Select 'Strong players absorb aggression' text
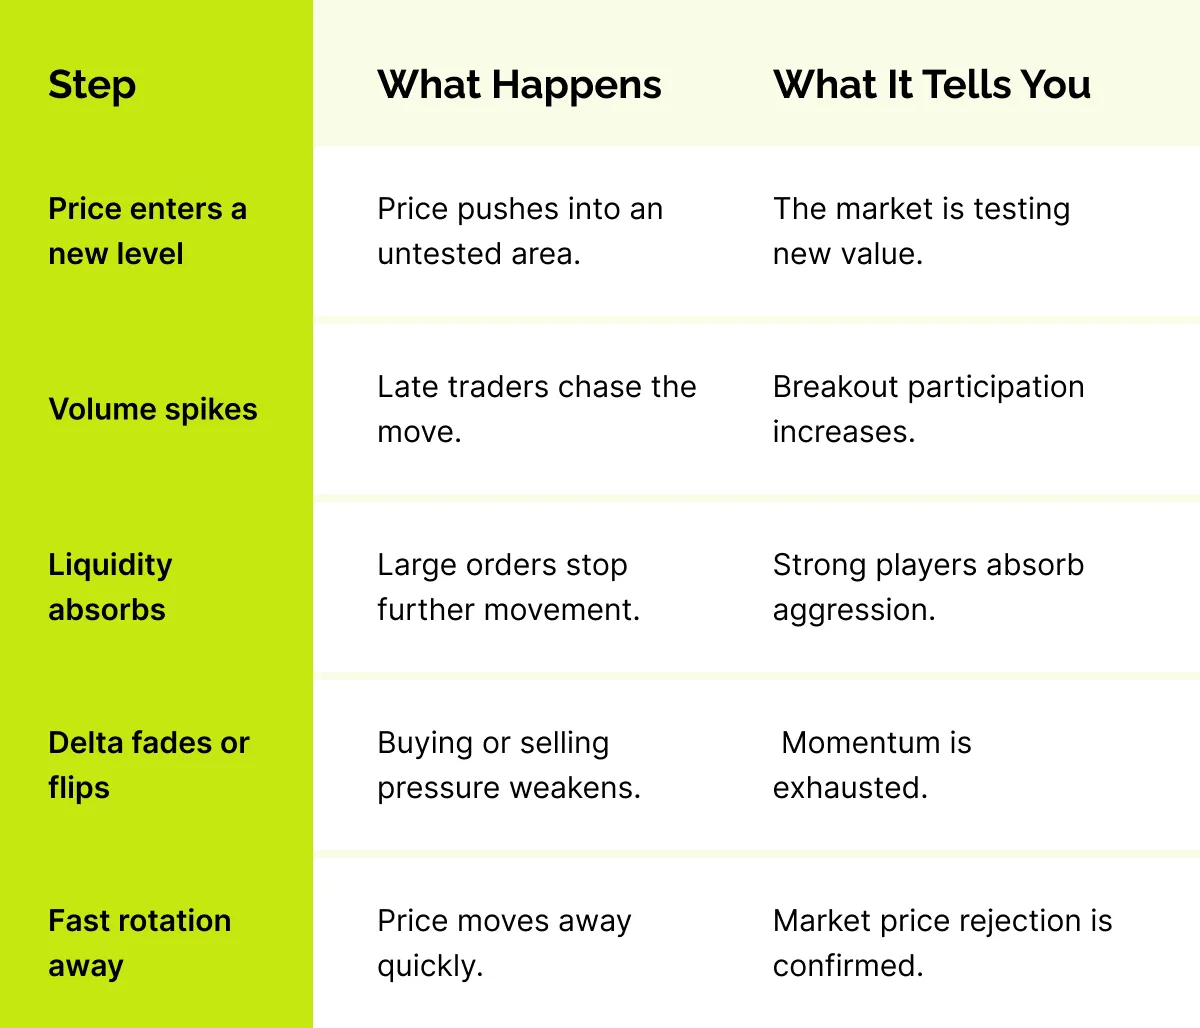The image size is (1200, 1028). (x=928, y=587)
